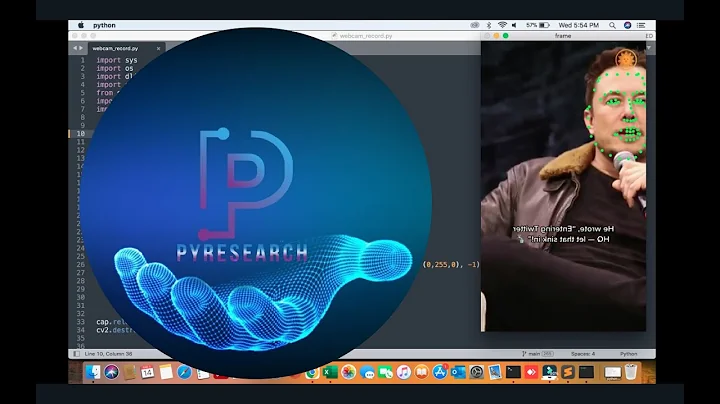Launch Safari from the Dock

184,372
